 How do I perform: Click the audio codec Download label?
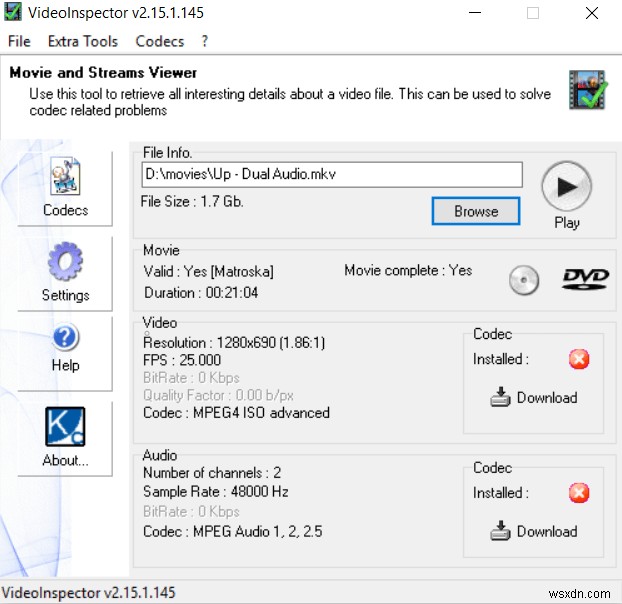pos(547,531)
